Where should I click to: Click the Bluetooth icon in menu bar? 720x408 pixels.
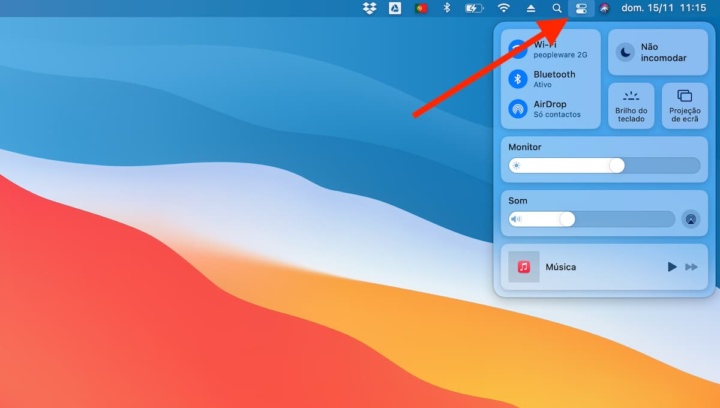click(447, 8)
